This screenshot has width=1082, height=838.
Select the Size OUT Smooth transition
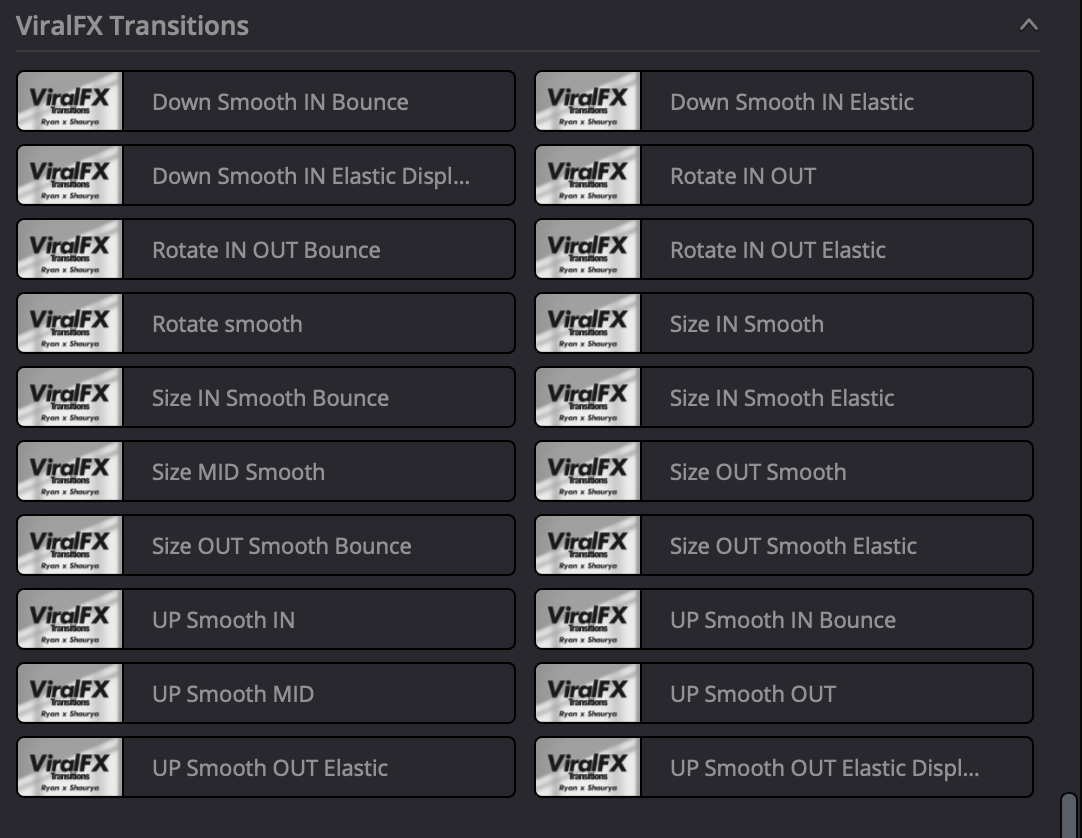[x=757, y=471]
